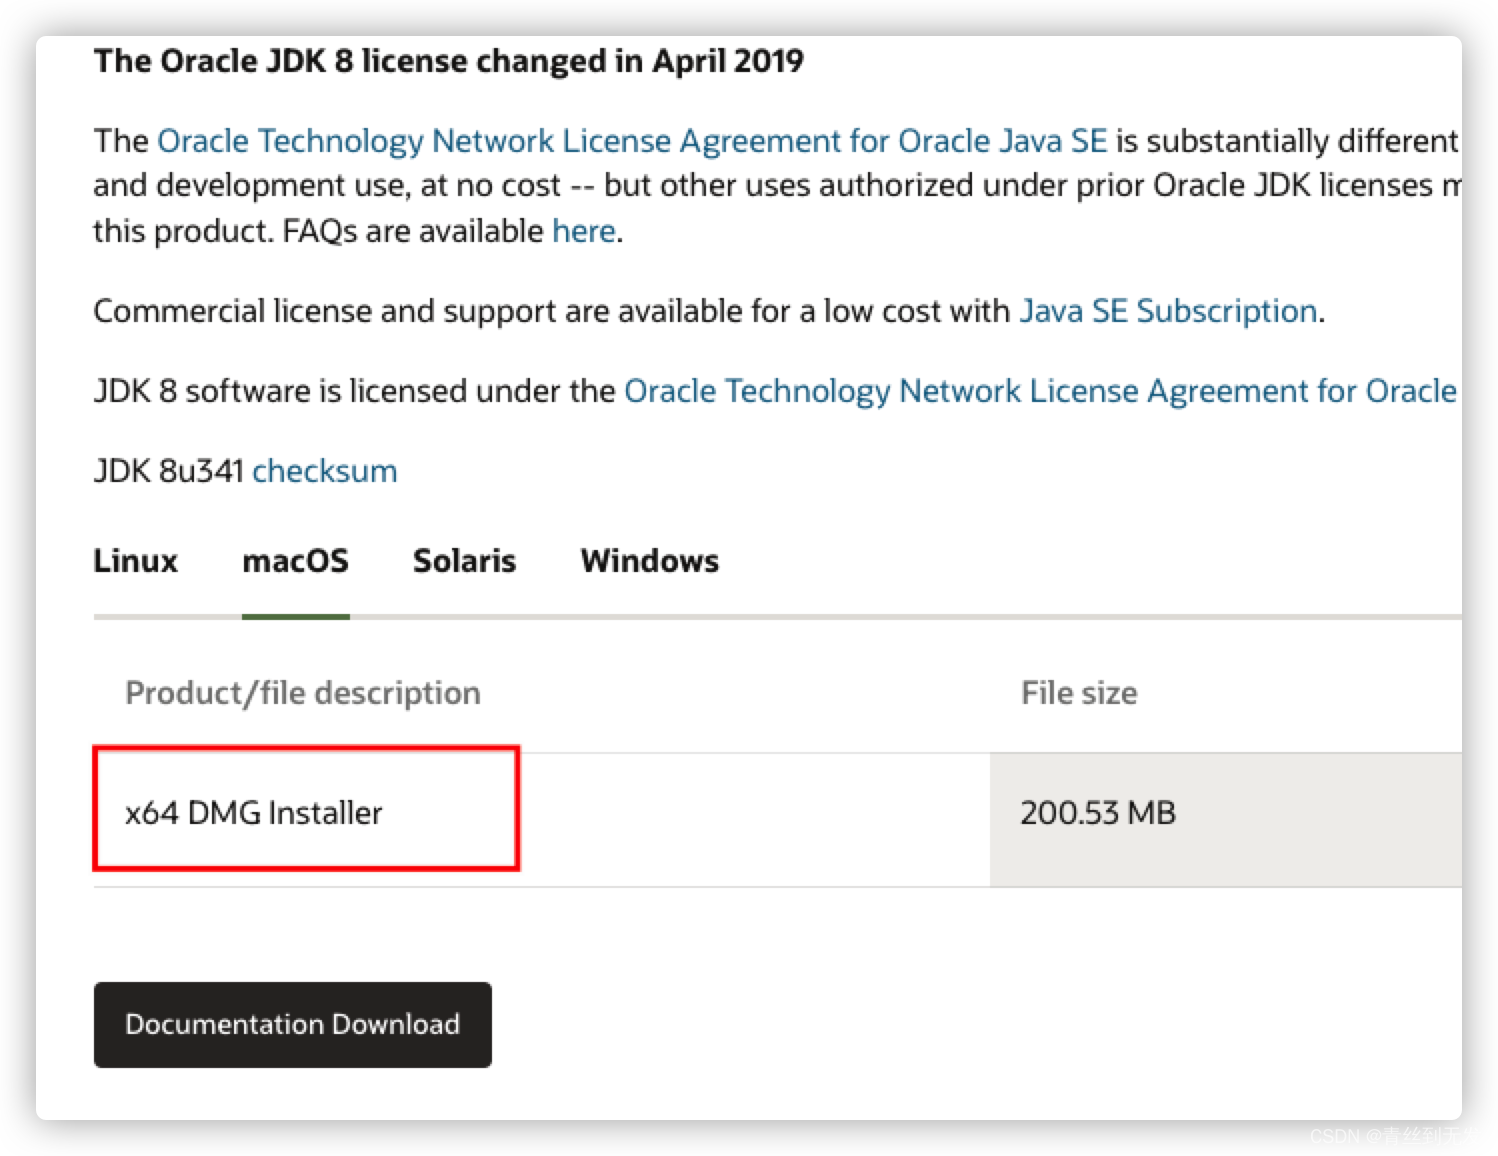Viewport: 1498px width, 1156px height.
Task: Open the JDK 8u341 checksum link
Action: point(324,470)
